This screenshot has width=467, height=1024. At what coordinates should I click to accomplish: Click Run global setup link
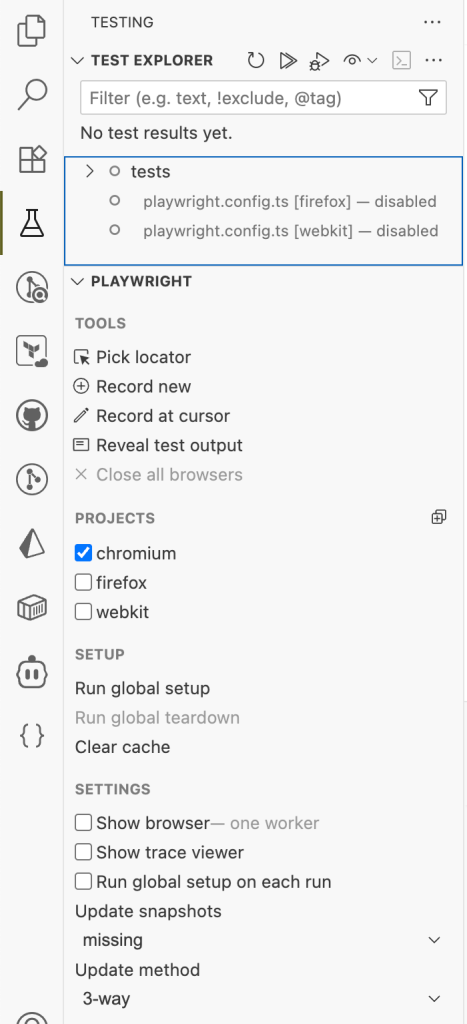click(x=142, y=688)
